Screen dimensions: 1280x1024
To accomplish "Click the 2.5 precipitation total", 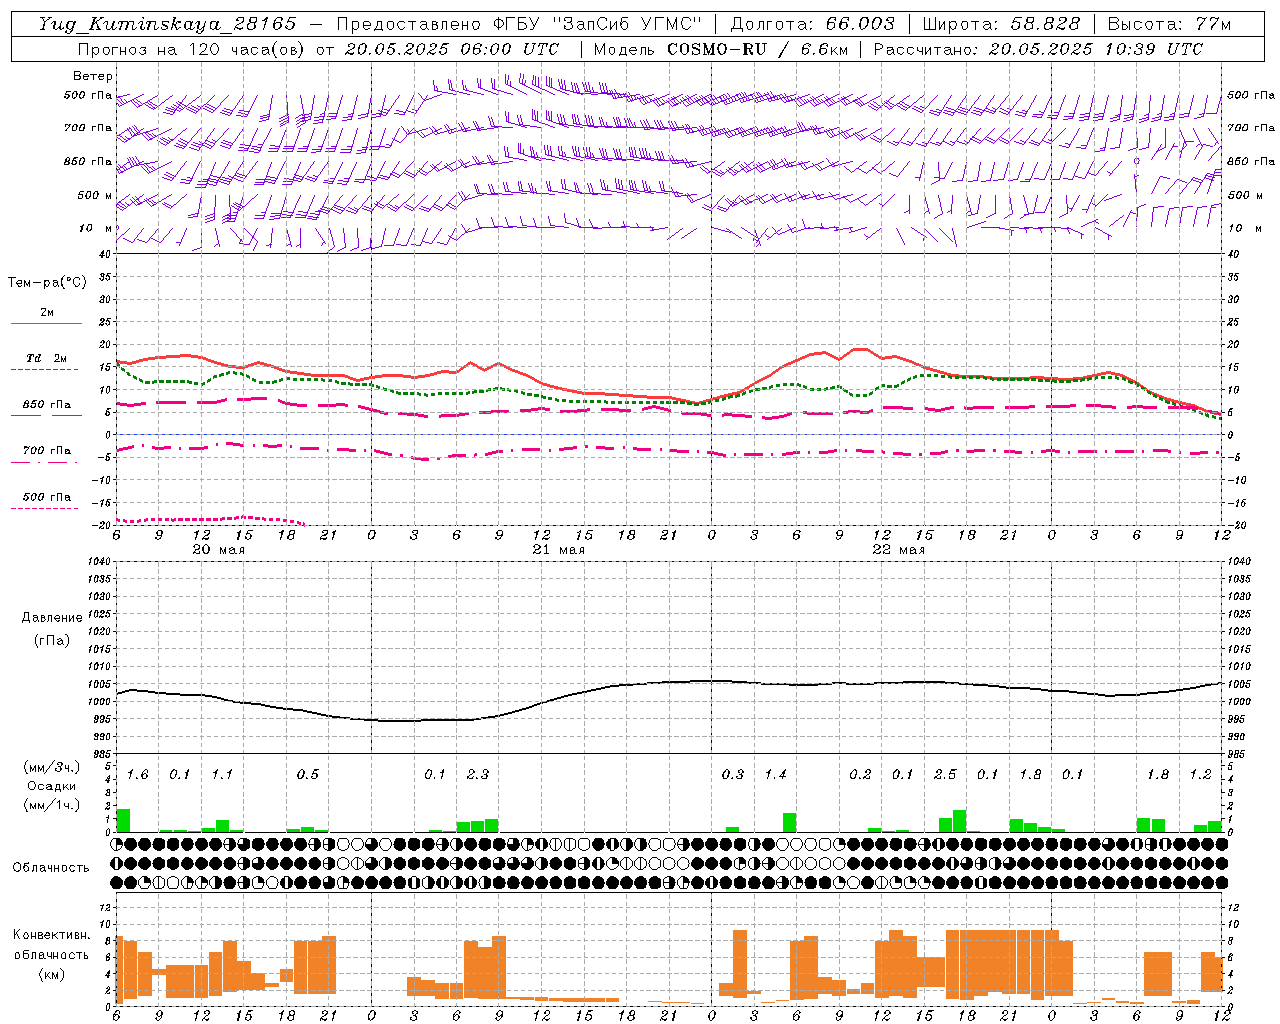I will pyautogui.click(x=945, y=775).
